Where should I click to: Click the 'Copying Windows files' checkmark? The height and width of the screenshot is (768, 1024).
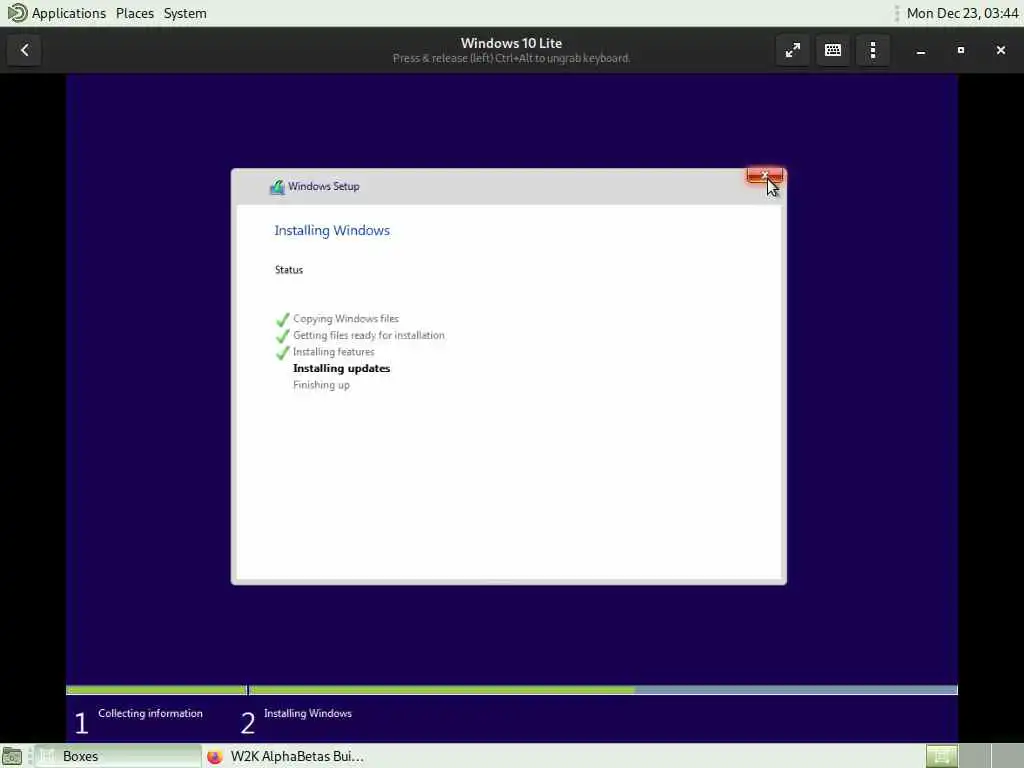283,319
